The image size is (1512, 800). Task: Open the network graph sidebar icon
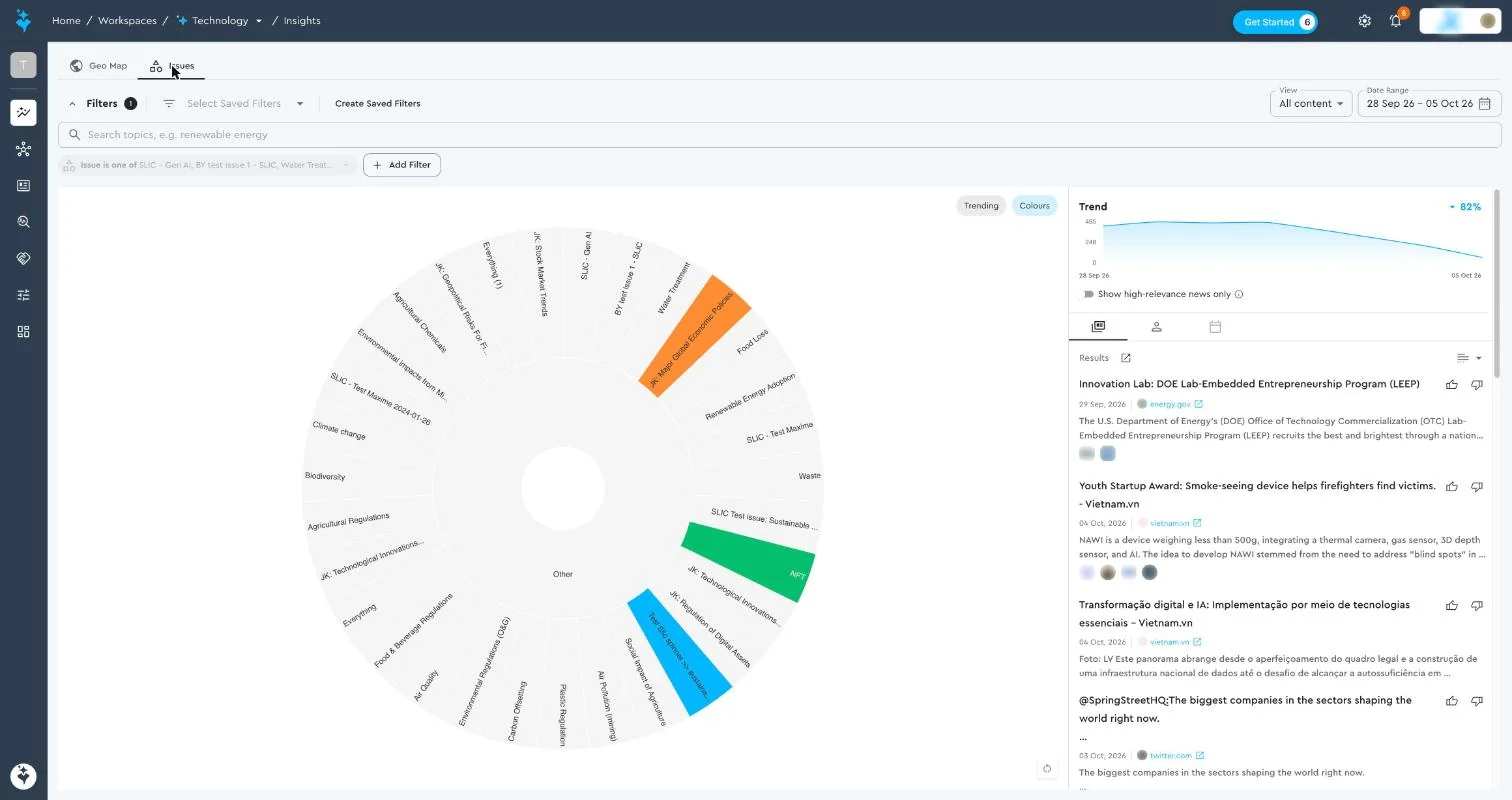23,149
